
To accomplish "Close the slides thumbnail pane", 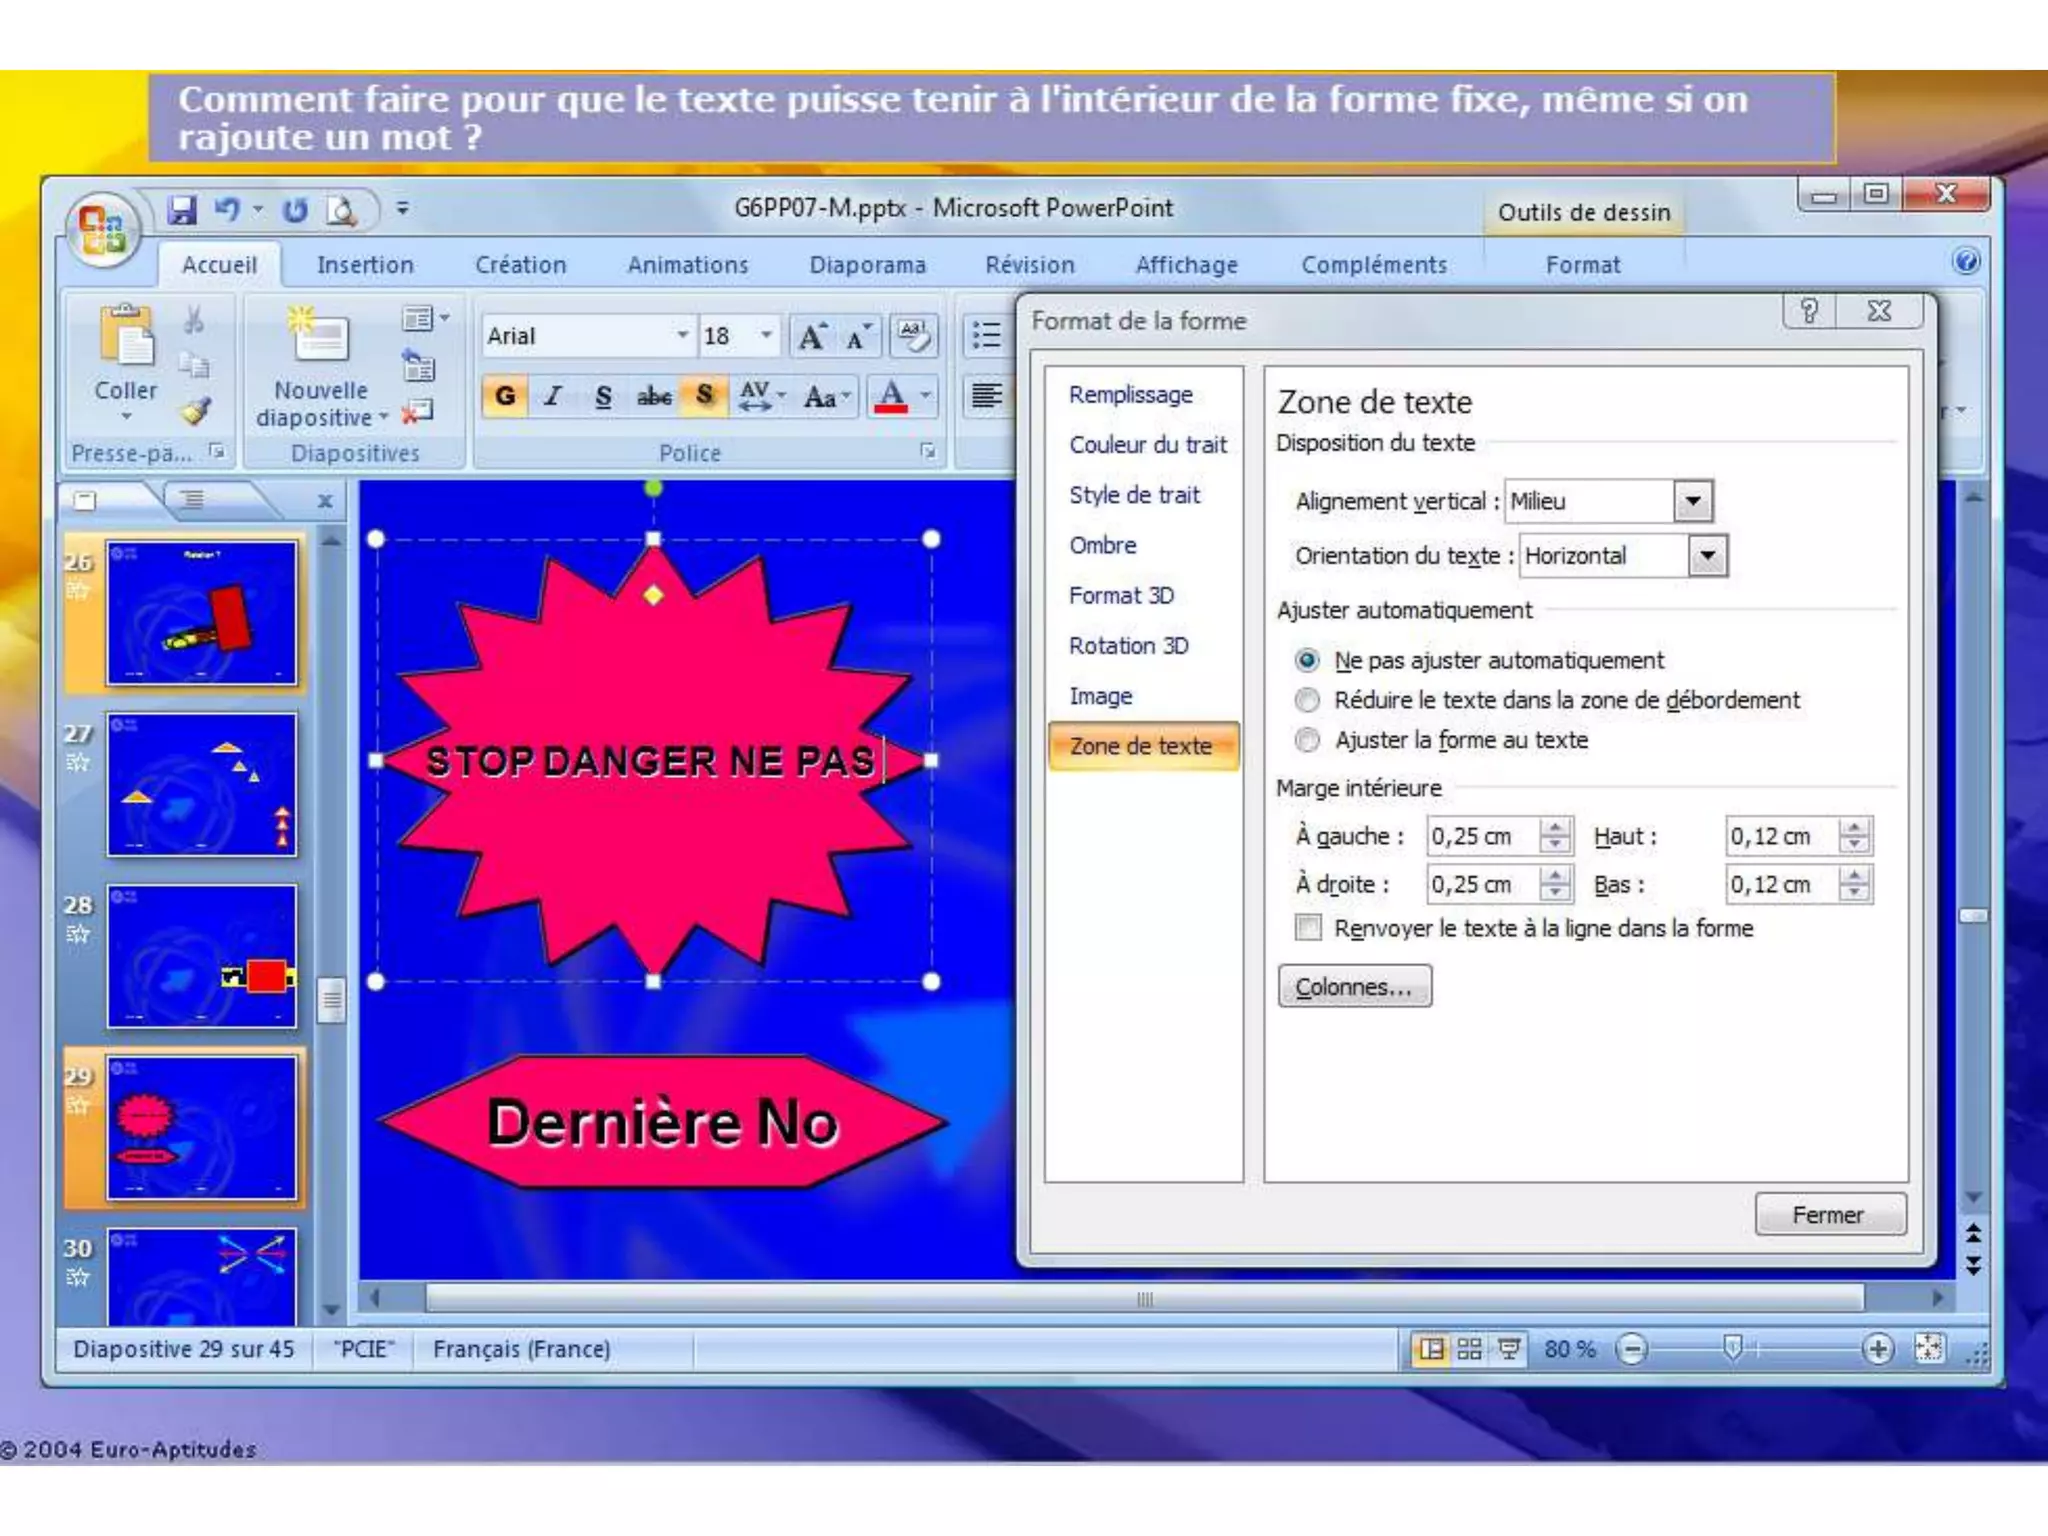I will click(325, 501).
